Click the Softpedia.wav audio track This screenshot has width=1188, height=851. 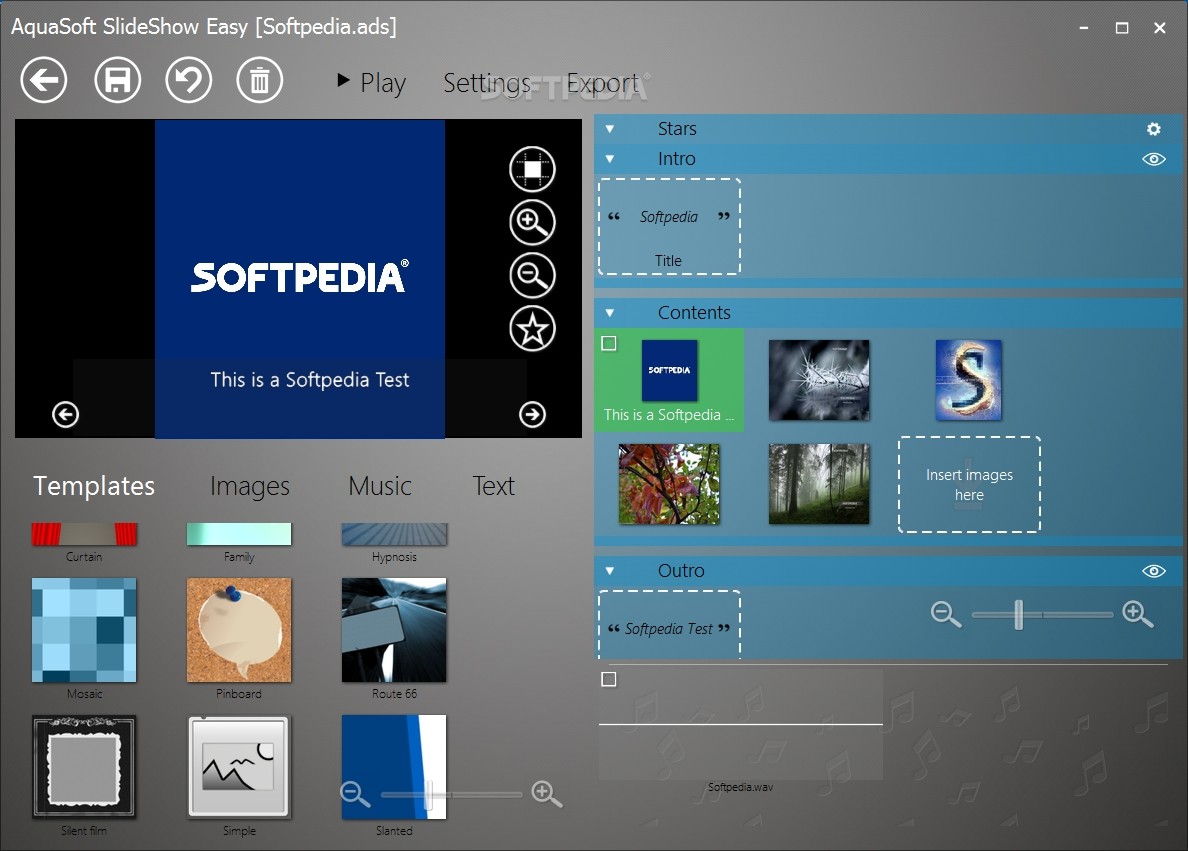pos(741,724)
